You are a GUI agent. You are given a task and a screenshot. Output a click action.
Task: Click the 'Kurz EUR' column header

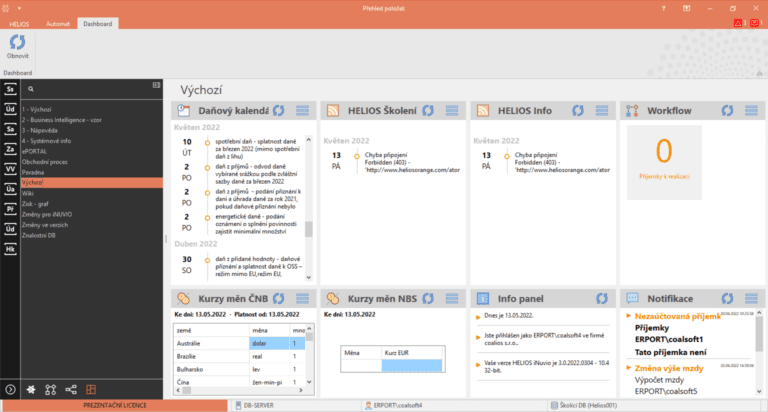pos(412,353)
